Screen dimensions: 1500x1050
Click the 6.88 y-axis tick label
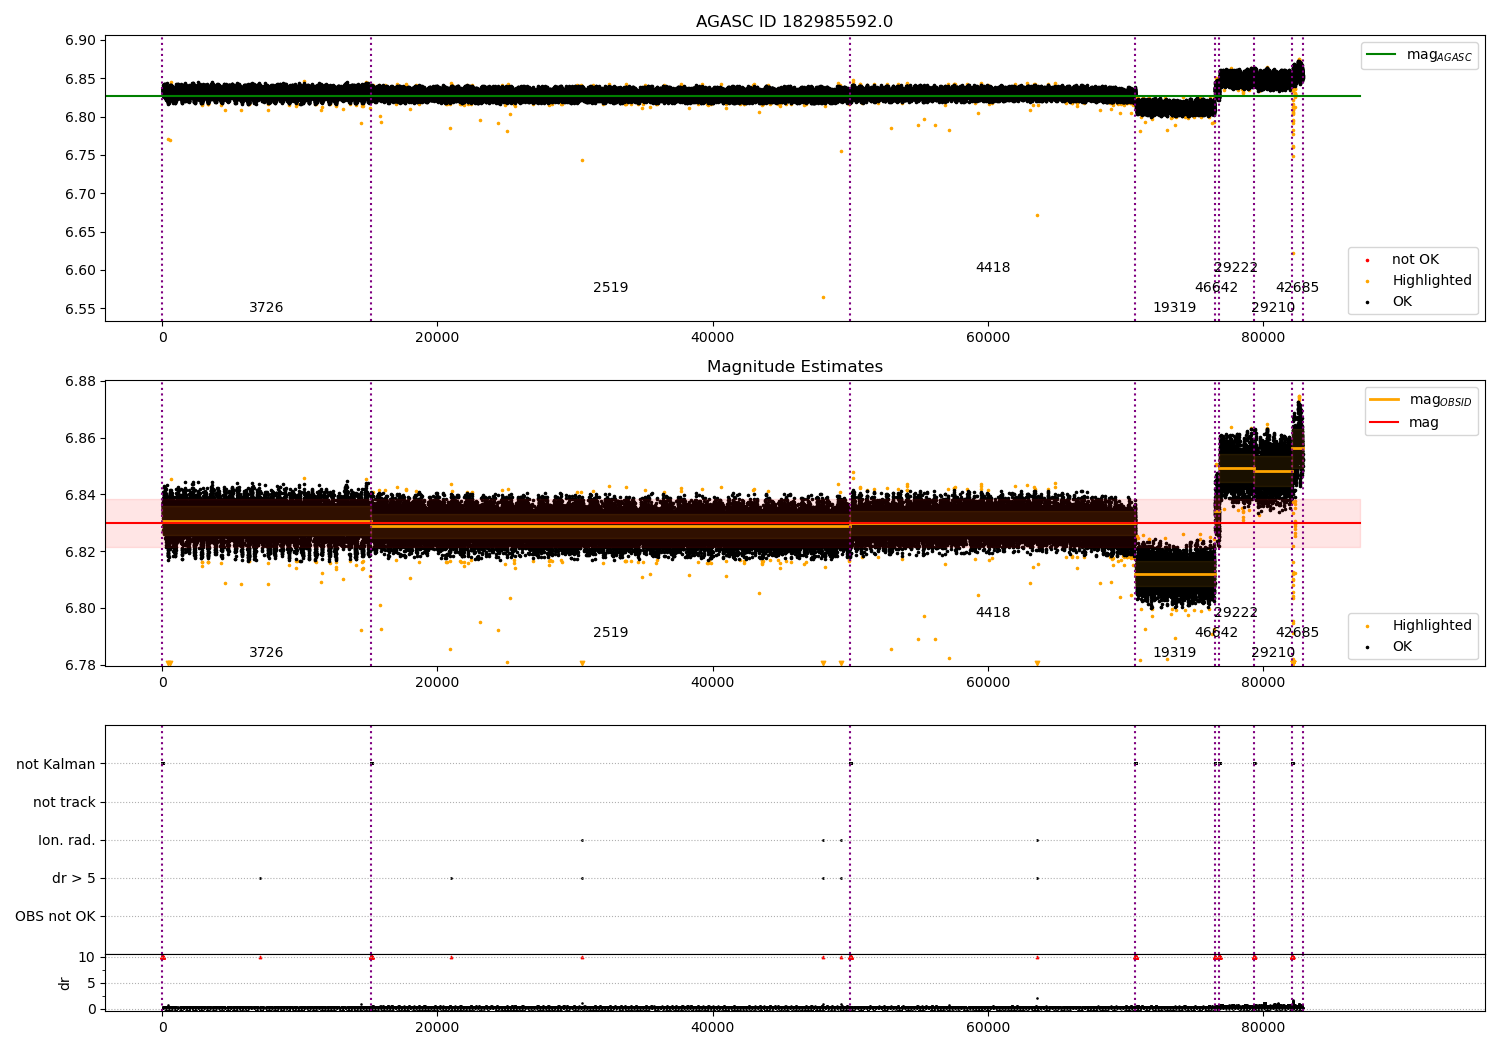click(81, 381)
